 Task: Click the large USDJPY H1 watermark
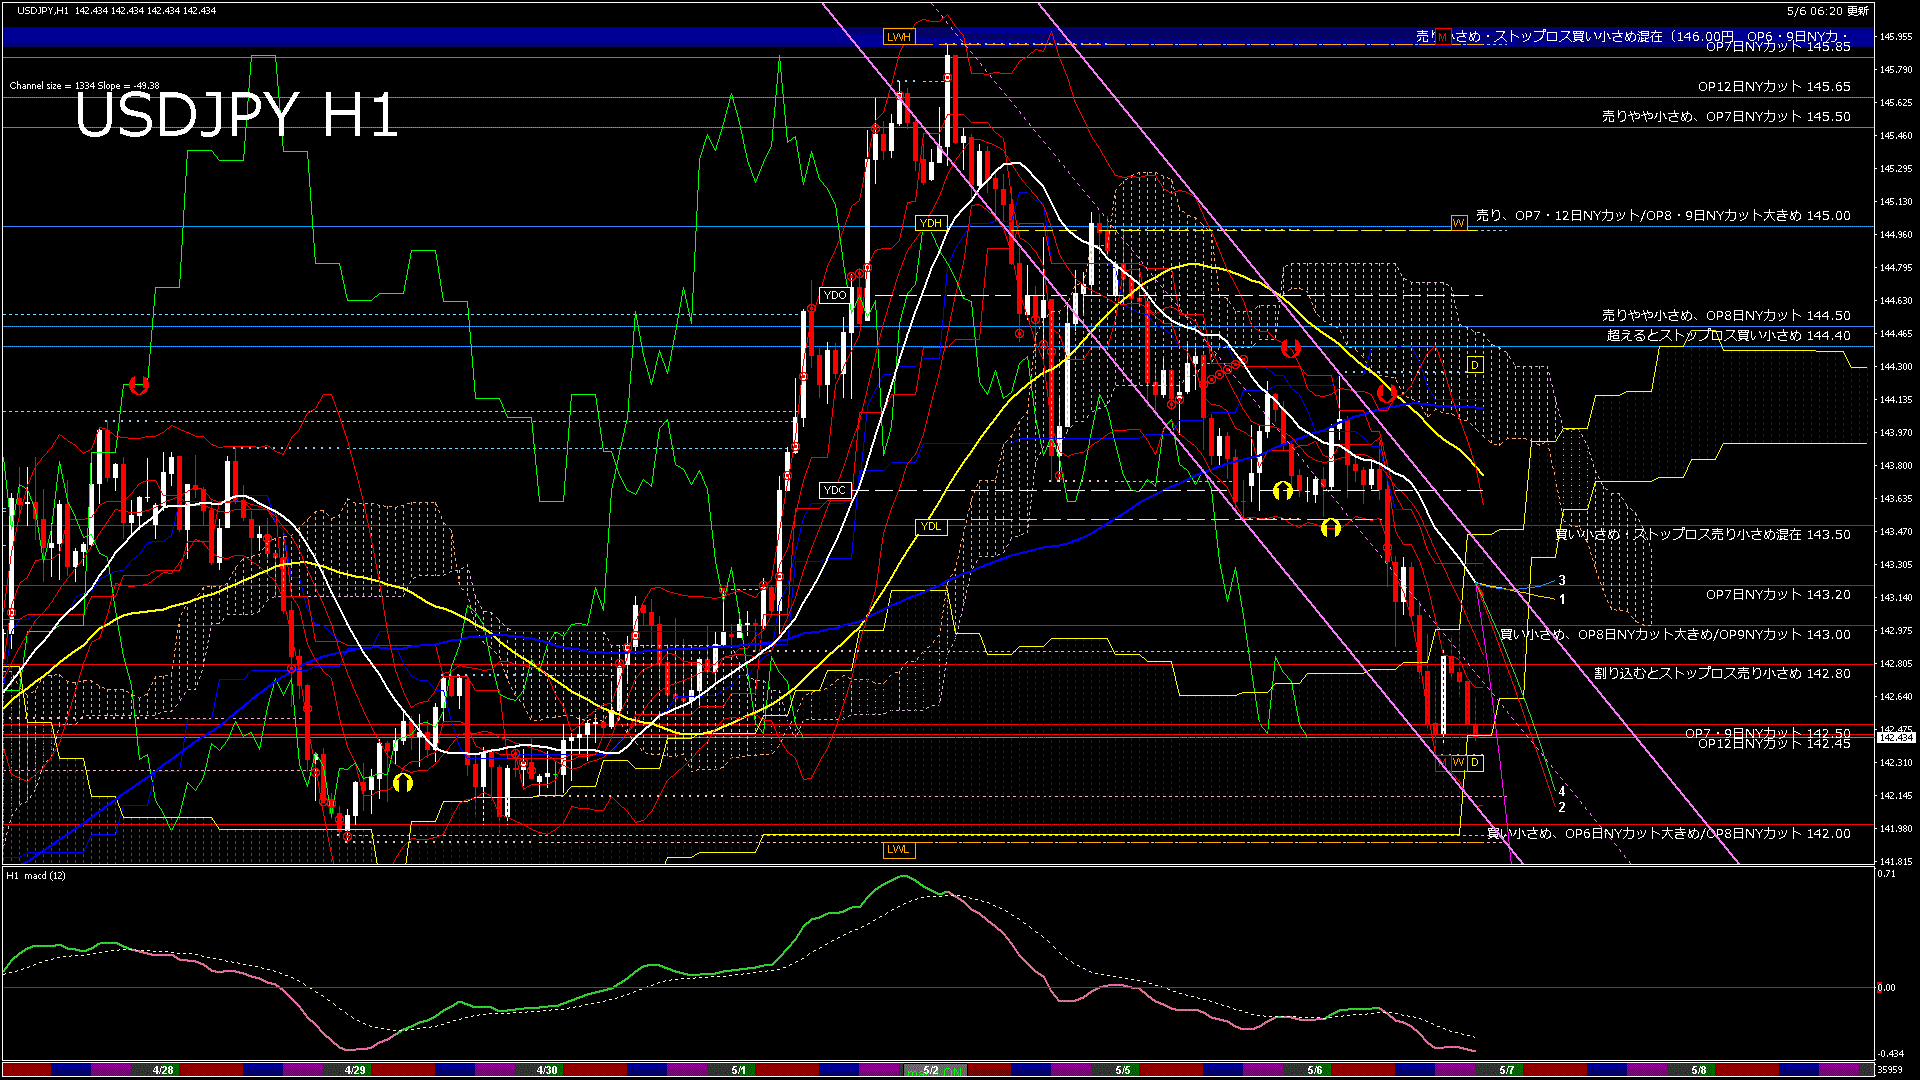236,116
